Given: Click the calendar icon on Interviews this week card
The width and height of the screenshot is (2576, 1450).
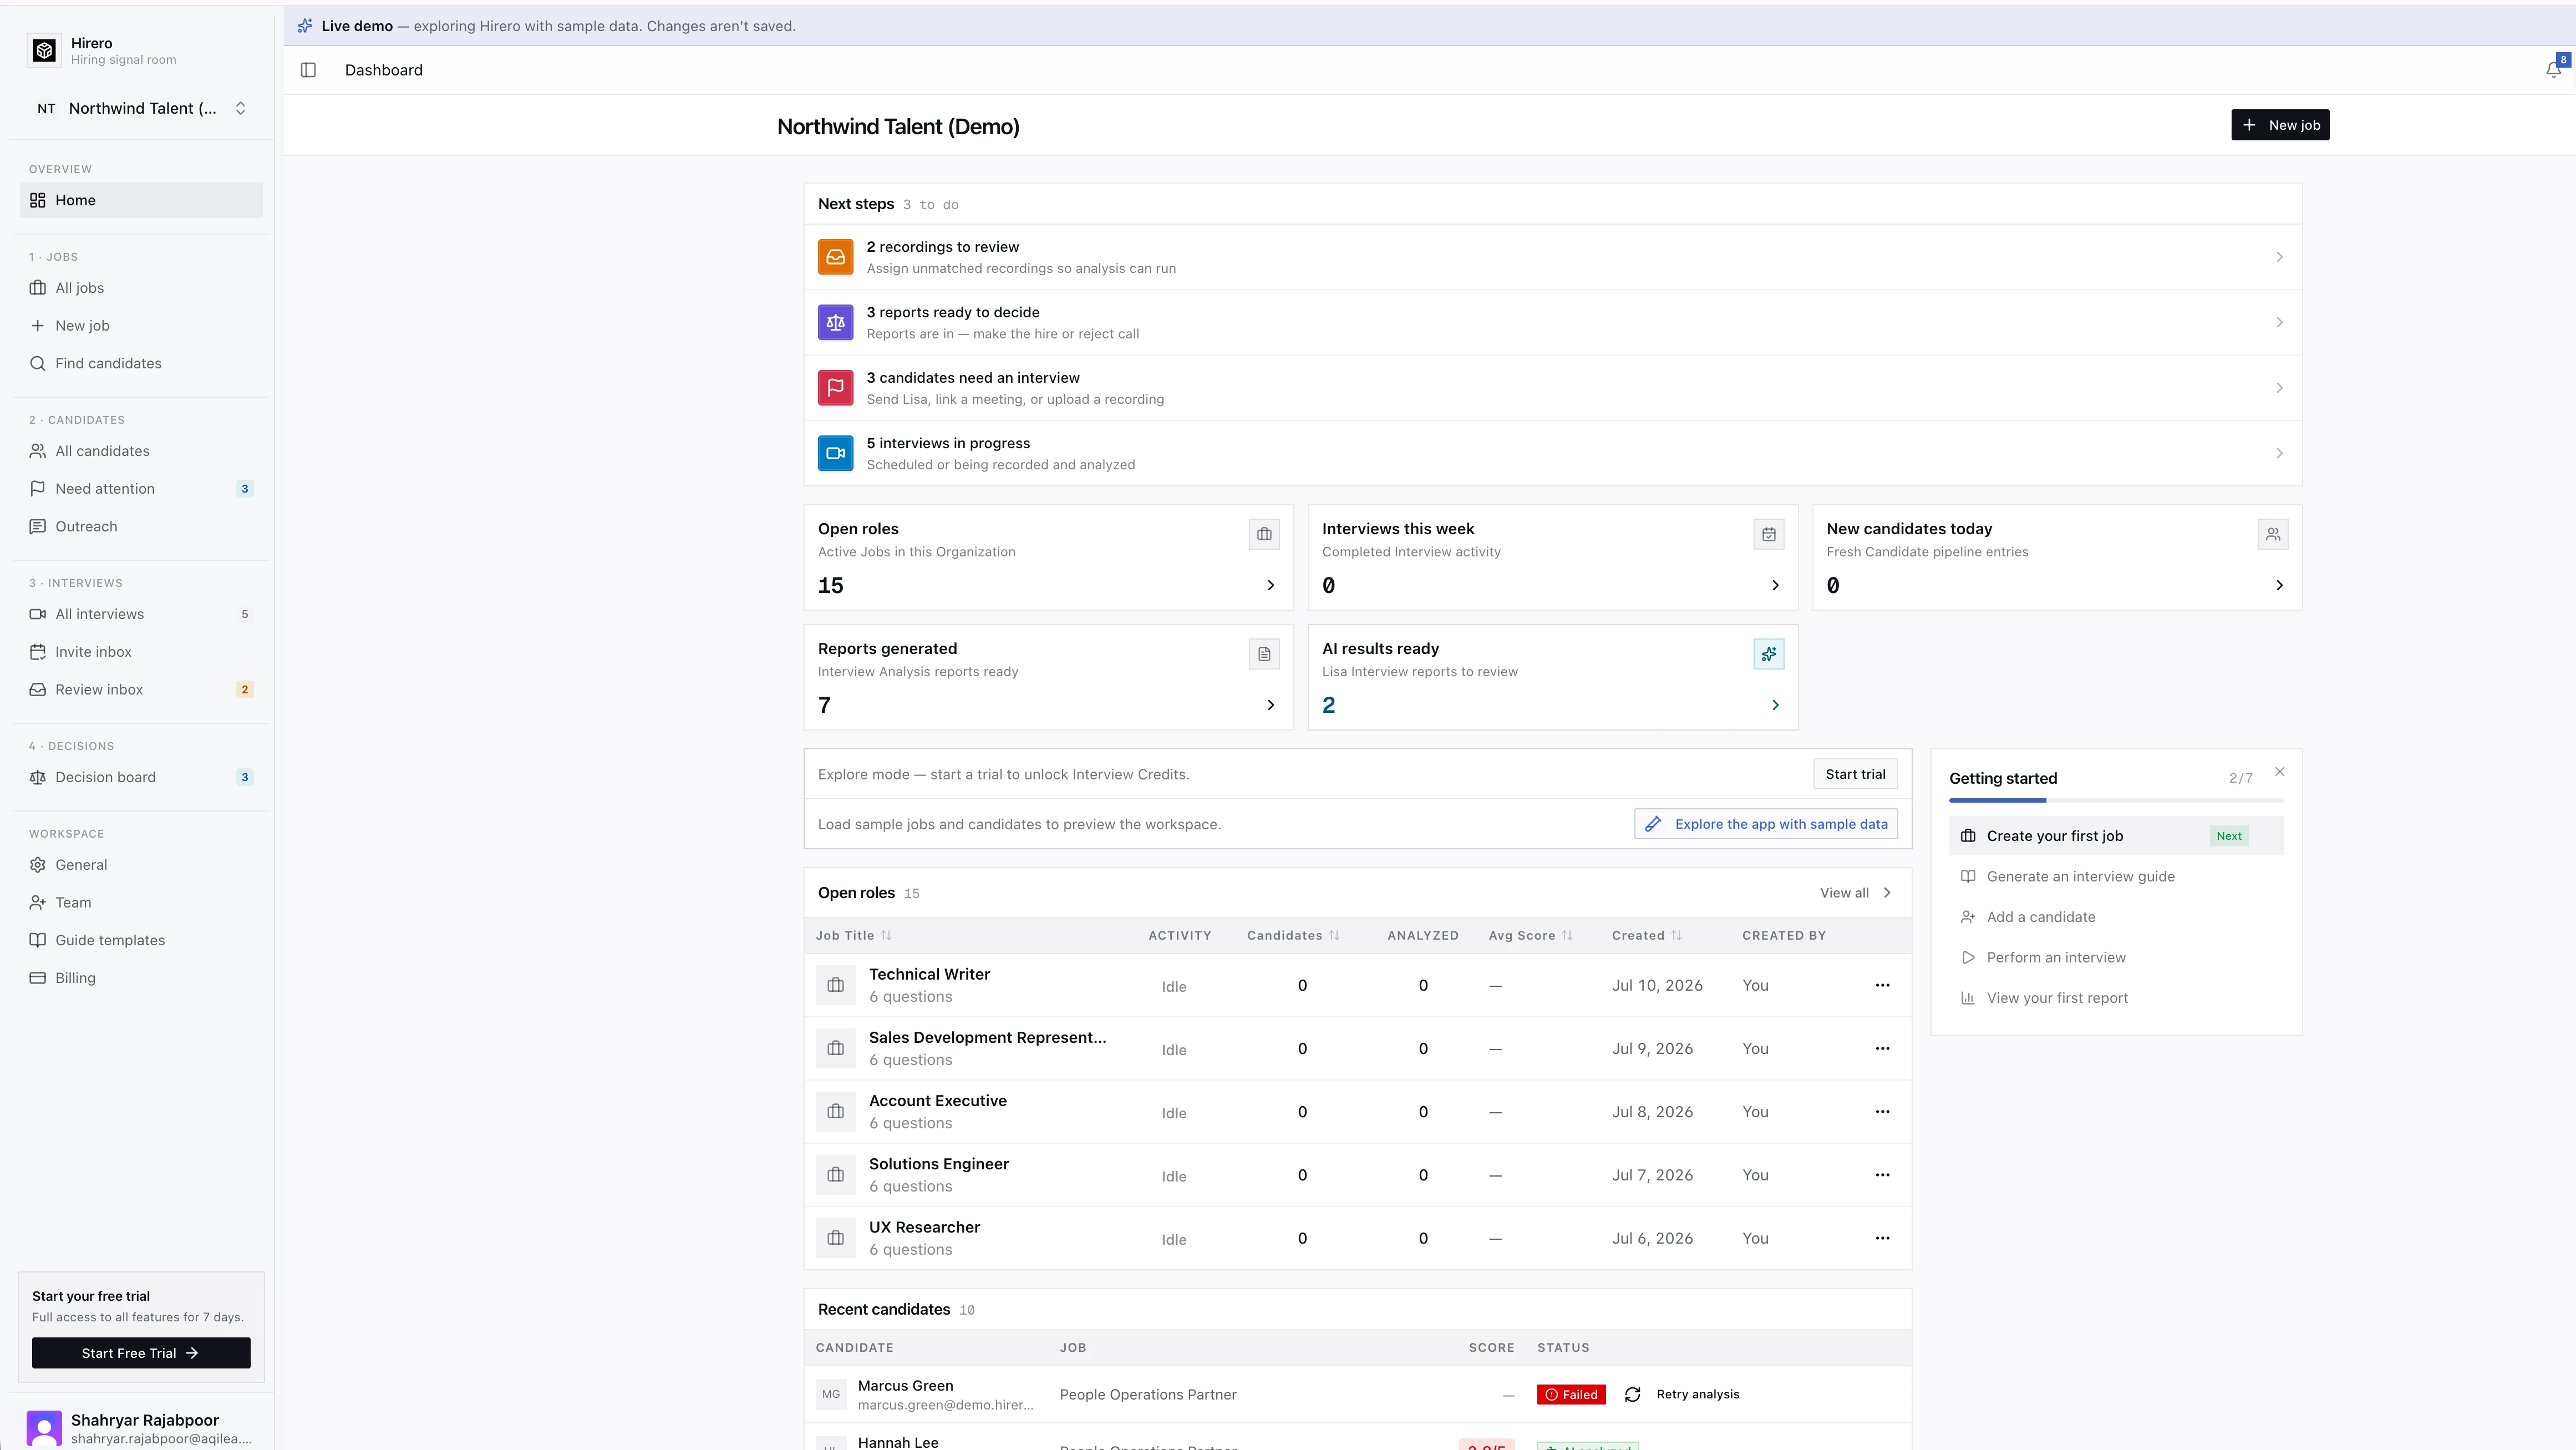Looking at the screenshot, I should 1768,534.
